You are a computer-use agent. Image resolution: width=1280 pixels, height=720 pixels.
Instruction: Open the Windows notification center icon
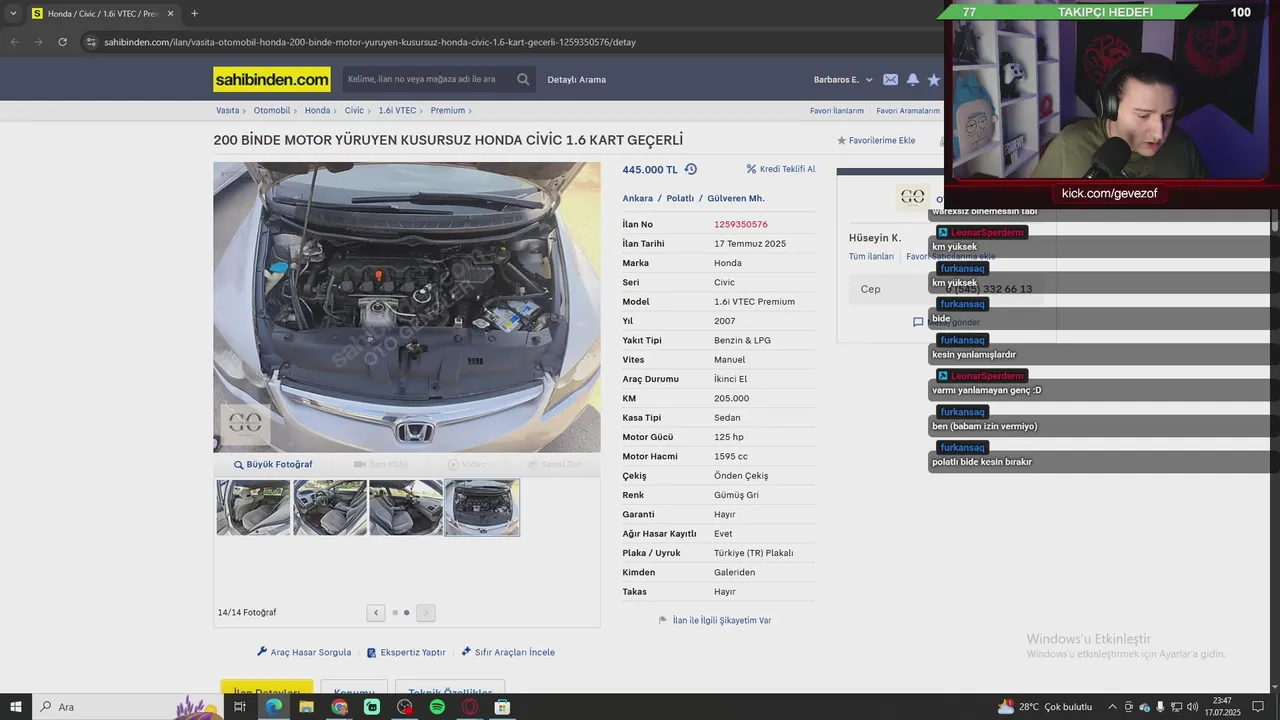(1258, 707)
